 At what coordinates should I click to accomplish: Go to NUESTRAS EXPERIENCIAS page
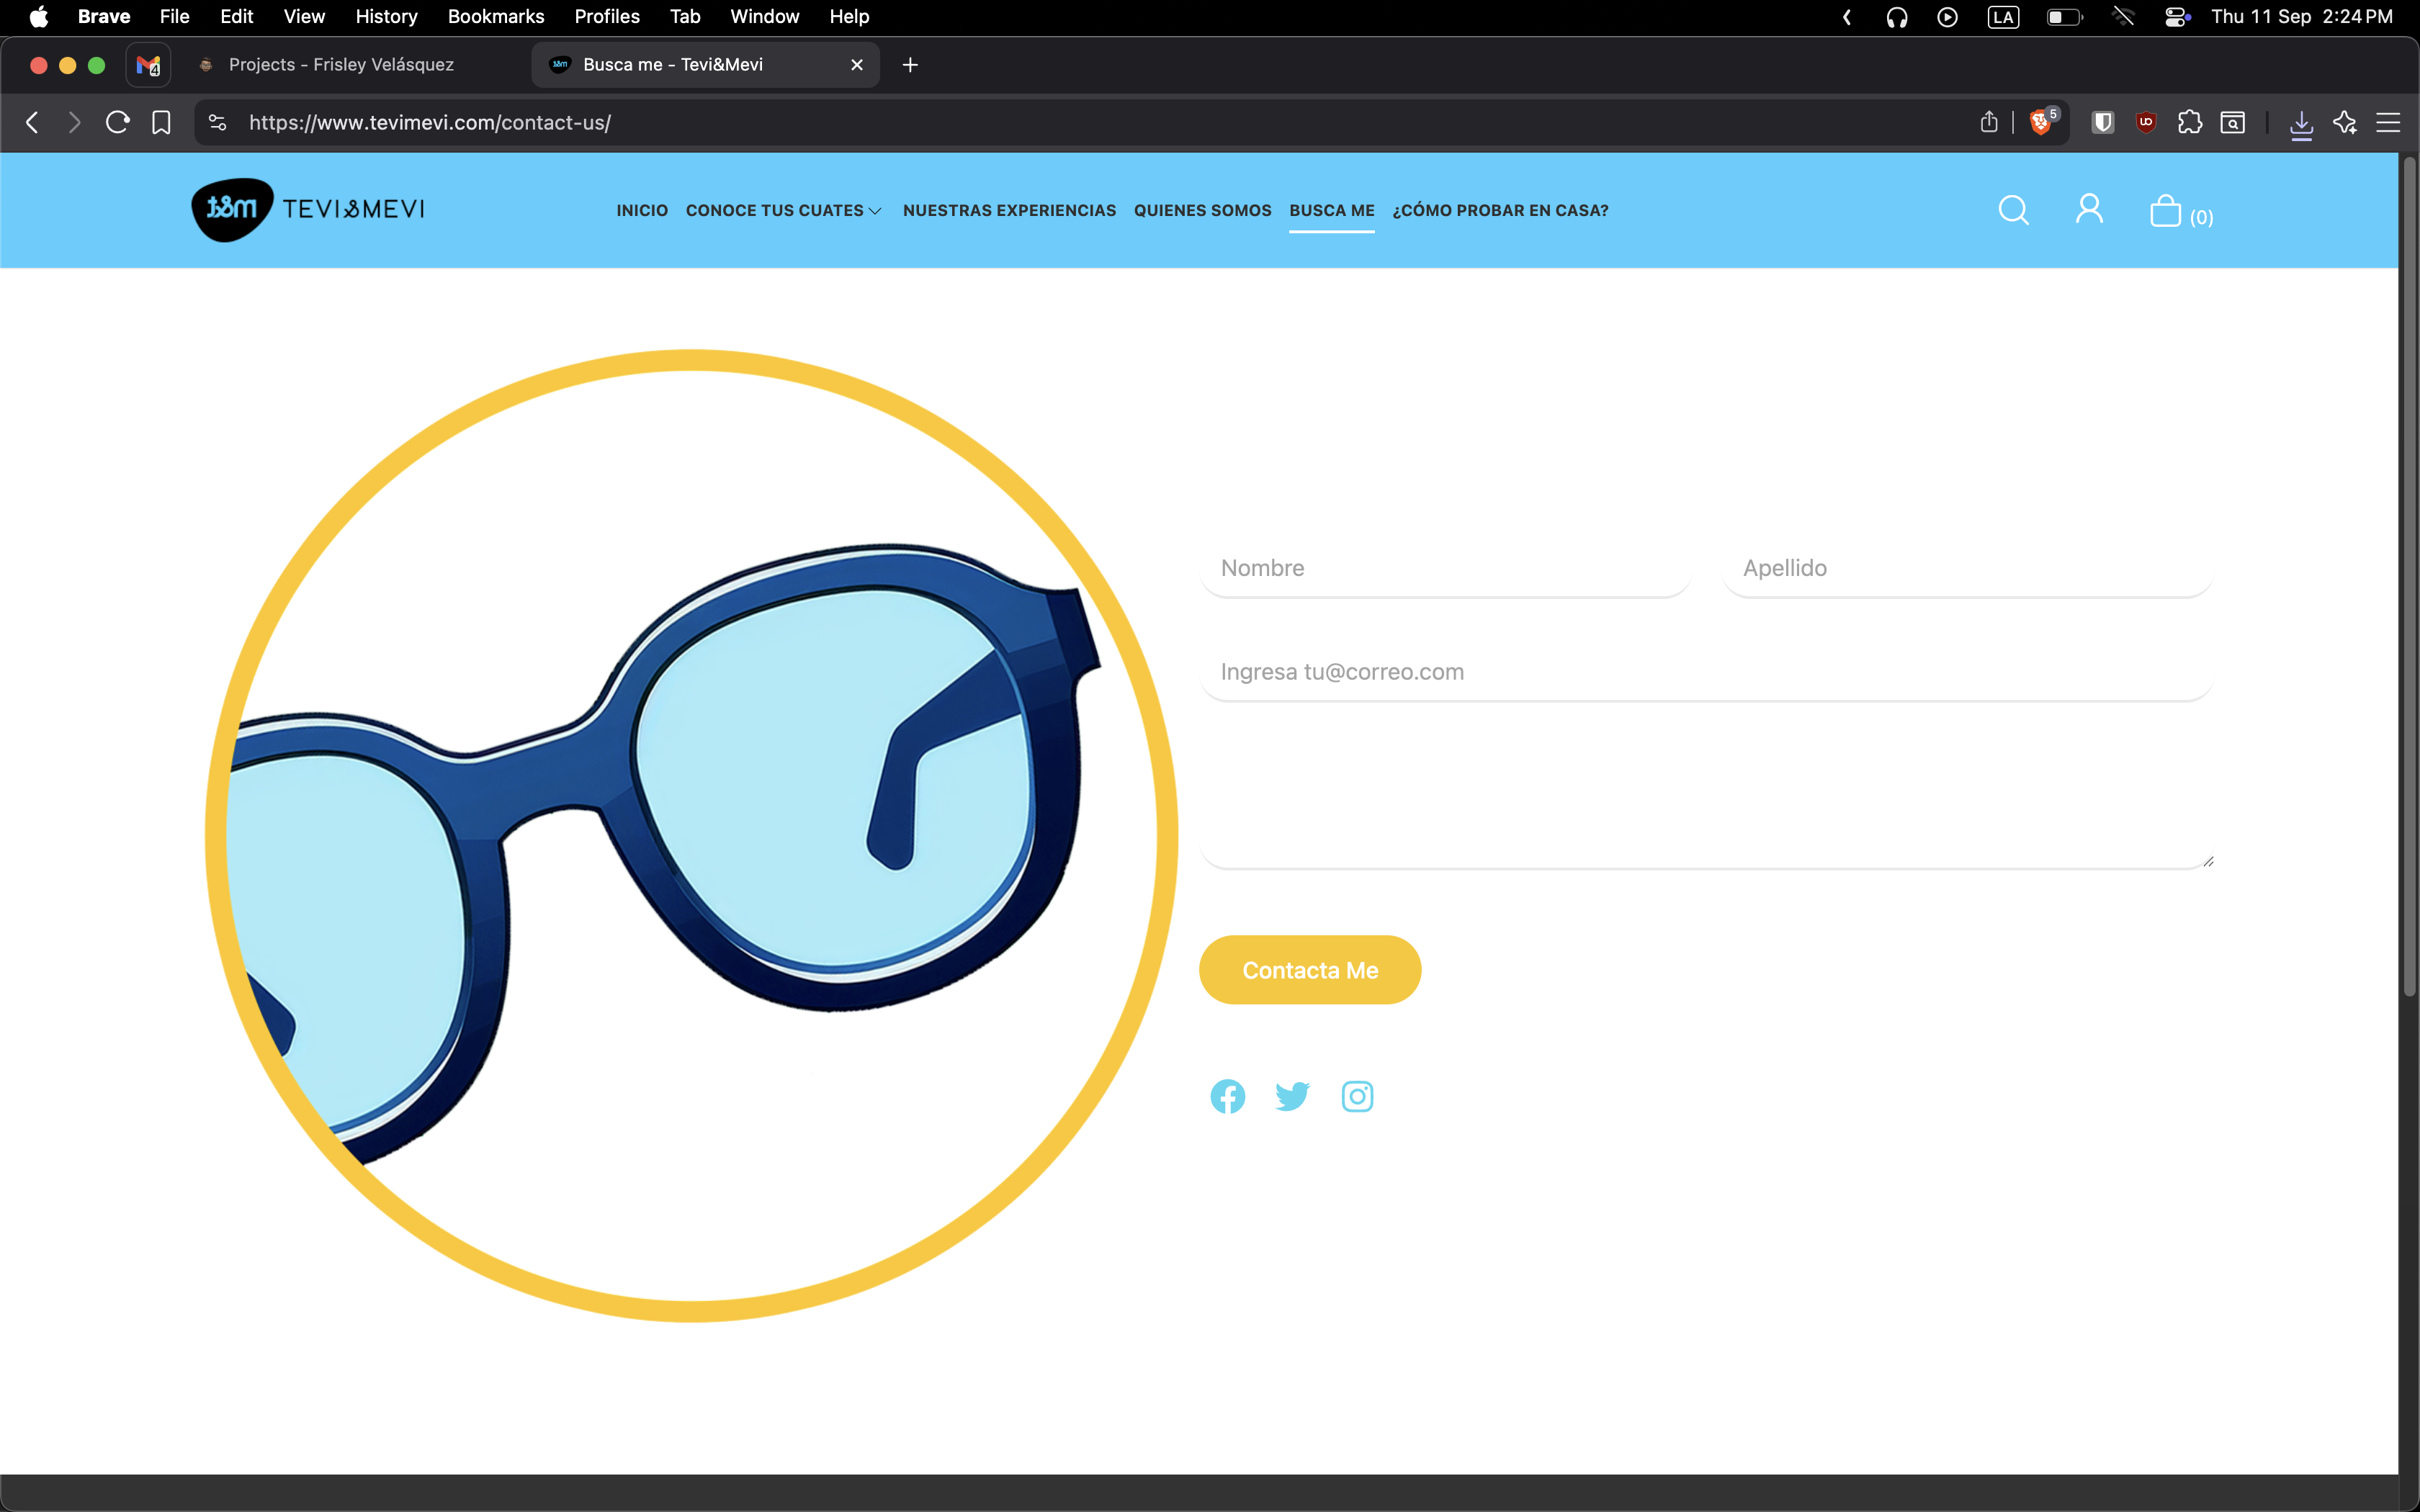(1008, 210)
